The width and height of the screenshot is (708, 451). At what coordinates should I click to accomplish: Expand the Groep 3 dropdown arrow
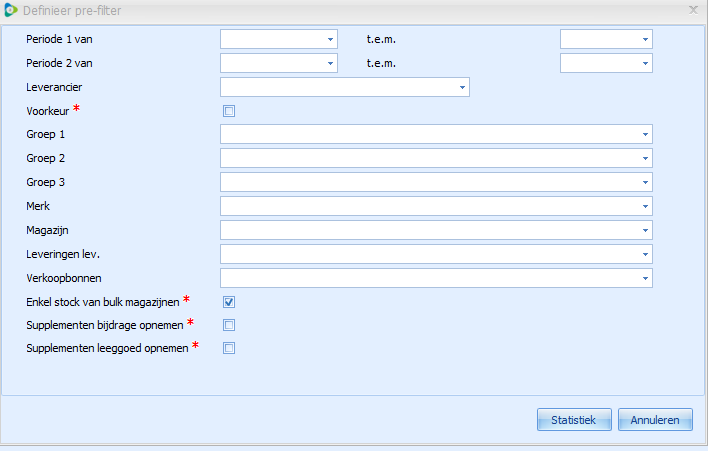[x=645, y=182]
